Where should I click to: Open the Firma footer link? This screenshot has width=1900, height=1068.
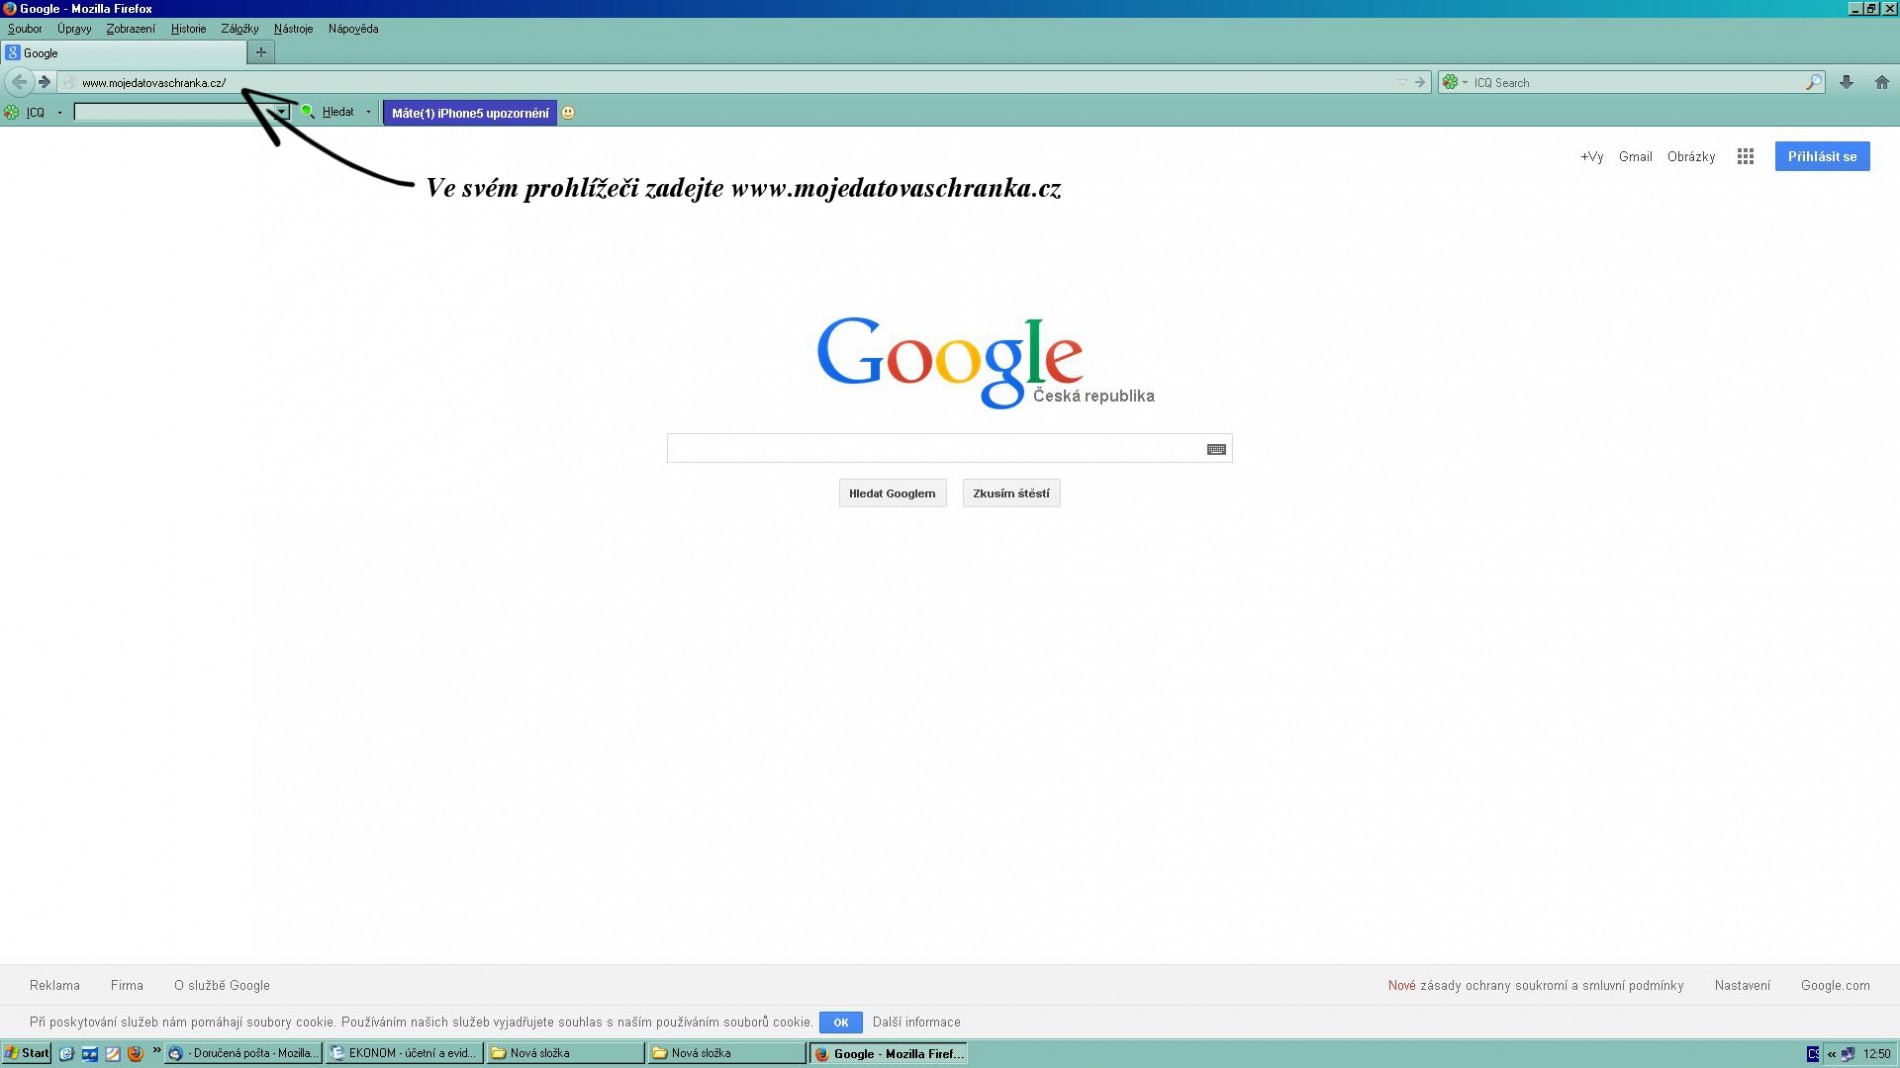click(127, 985)
